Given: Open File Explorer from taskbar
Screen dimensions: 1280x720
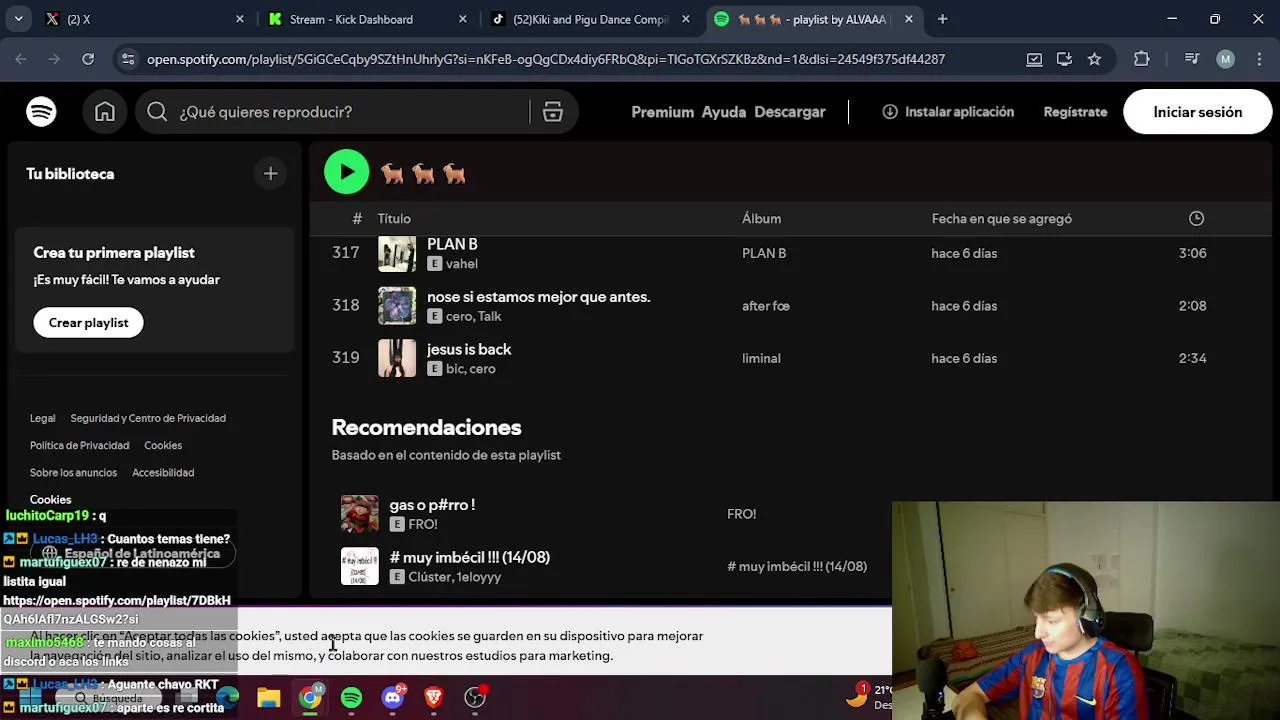Looking at the screenshot, I should pos(269,697).
